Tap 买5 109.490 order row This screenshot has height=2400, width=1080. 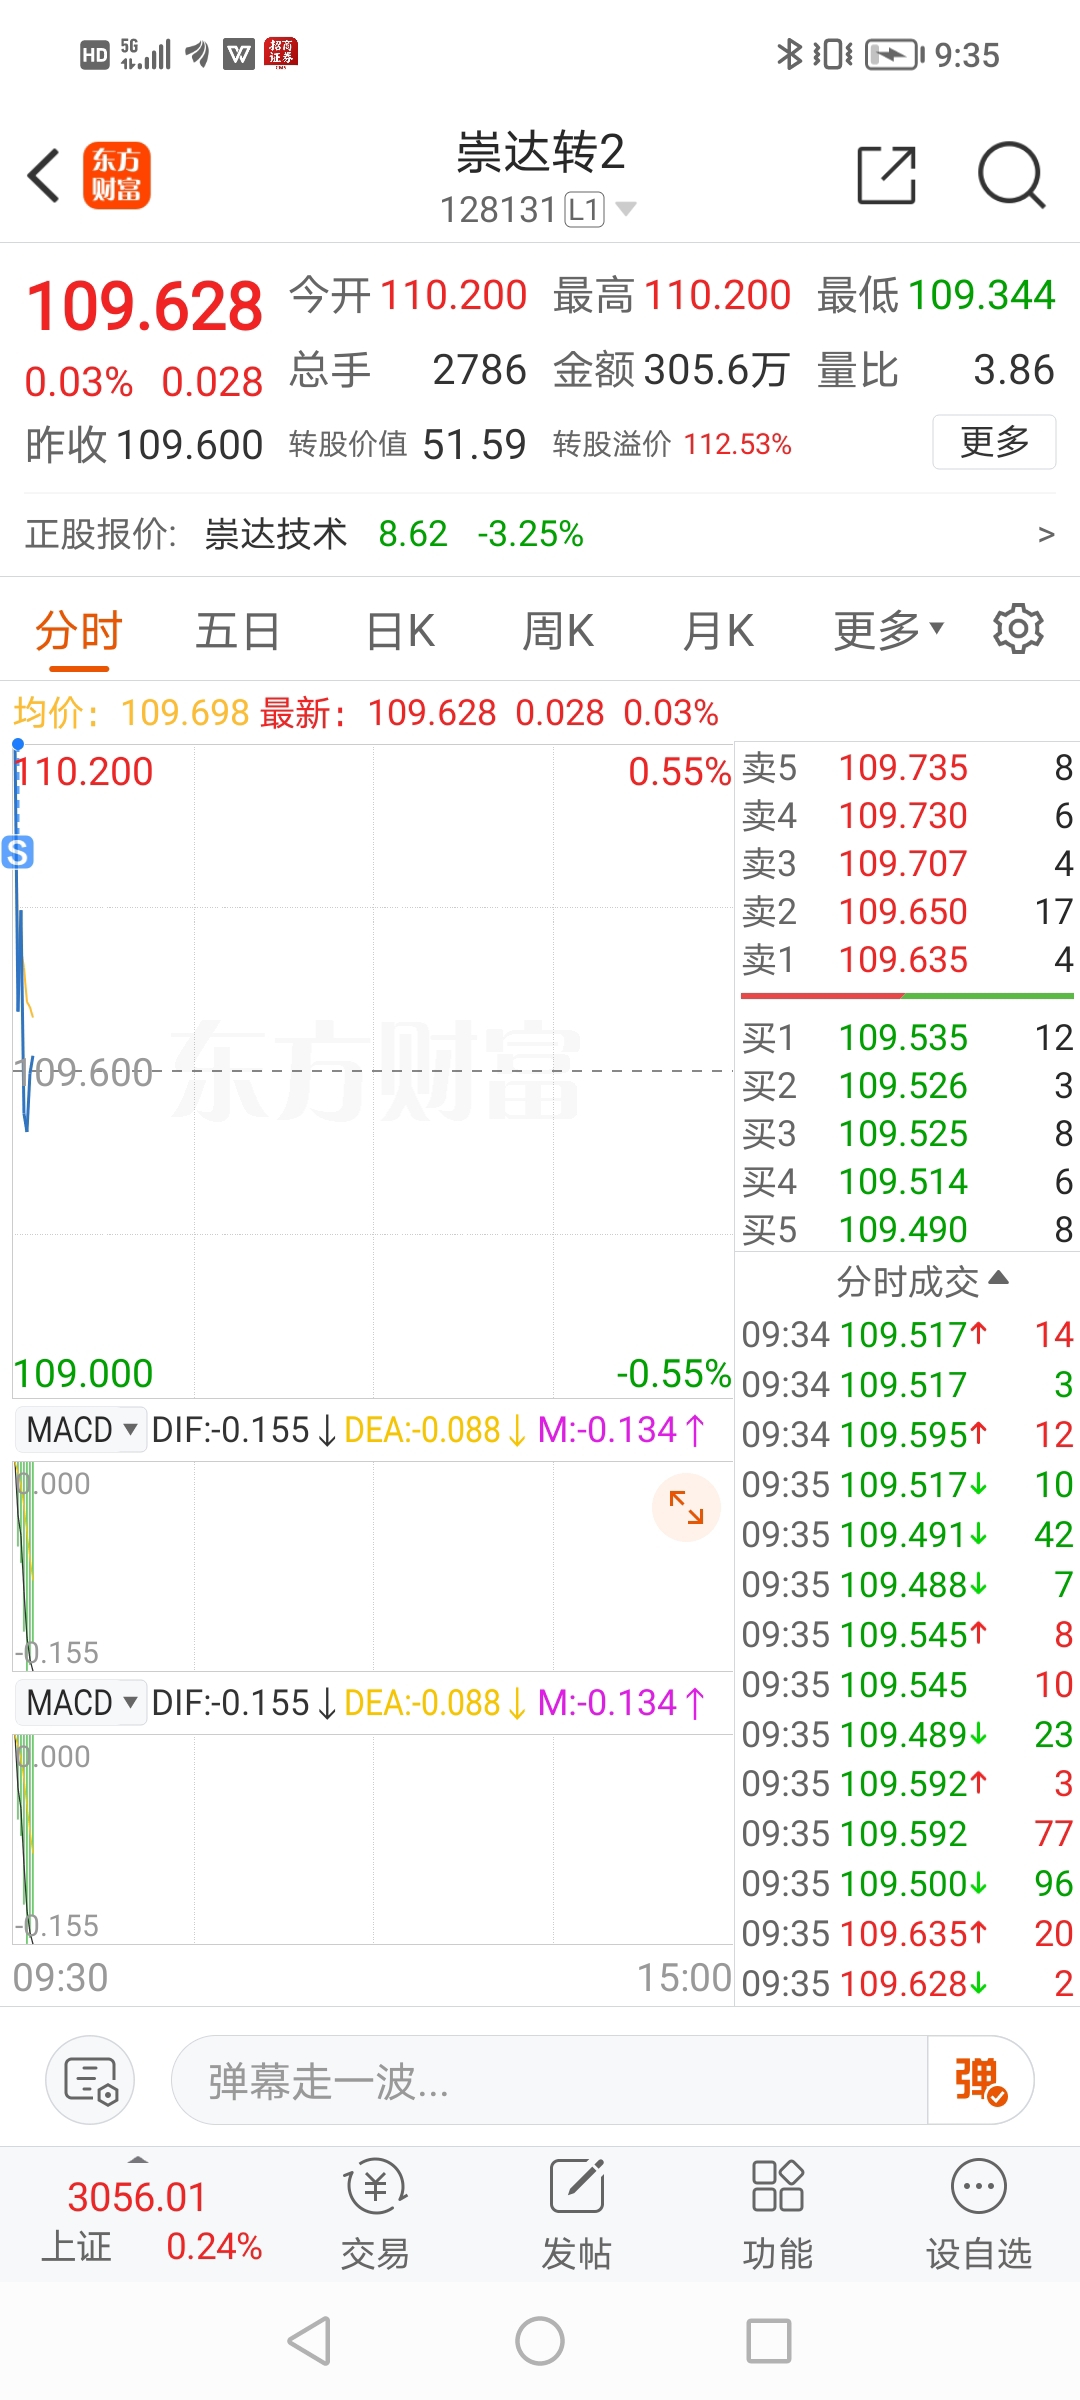pos(907,1229)
